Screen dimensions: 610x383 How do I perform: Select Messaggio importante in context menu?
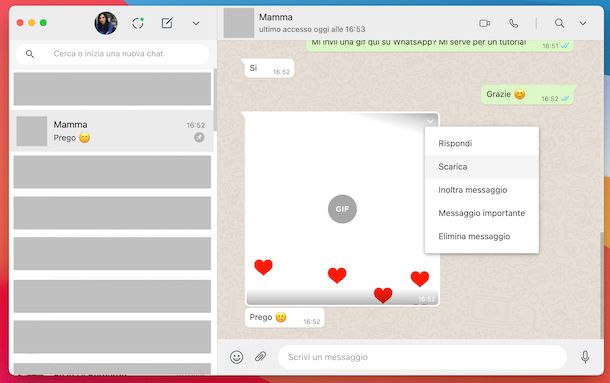[x=482, y=213]
